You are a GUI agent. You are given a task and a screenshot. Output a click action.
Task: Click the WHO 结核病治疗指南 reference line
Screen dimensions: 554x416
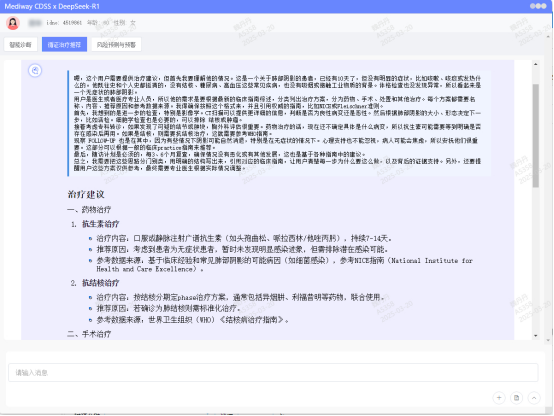(193, 320)
